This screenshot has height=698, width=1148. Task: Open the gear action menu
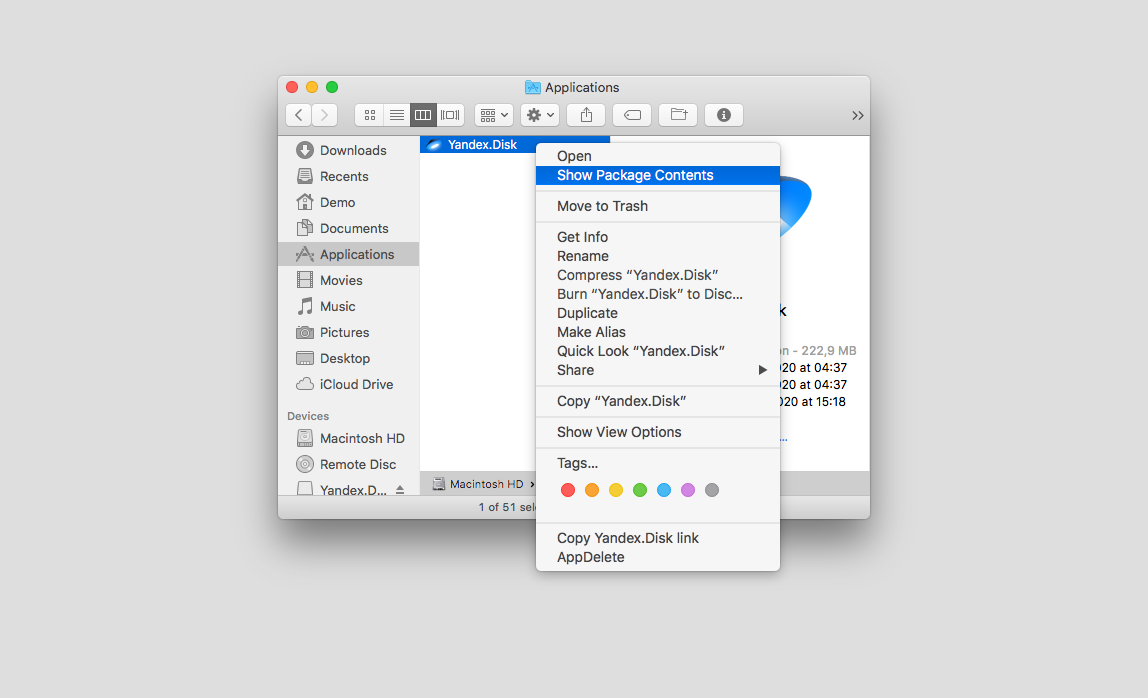click(x=540, y=115)
